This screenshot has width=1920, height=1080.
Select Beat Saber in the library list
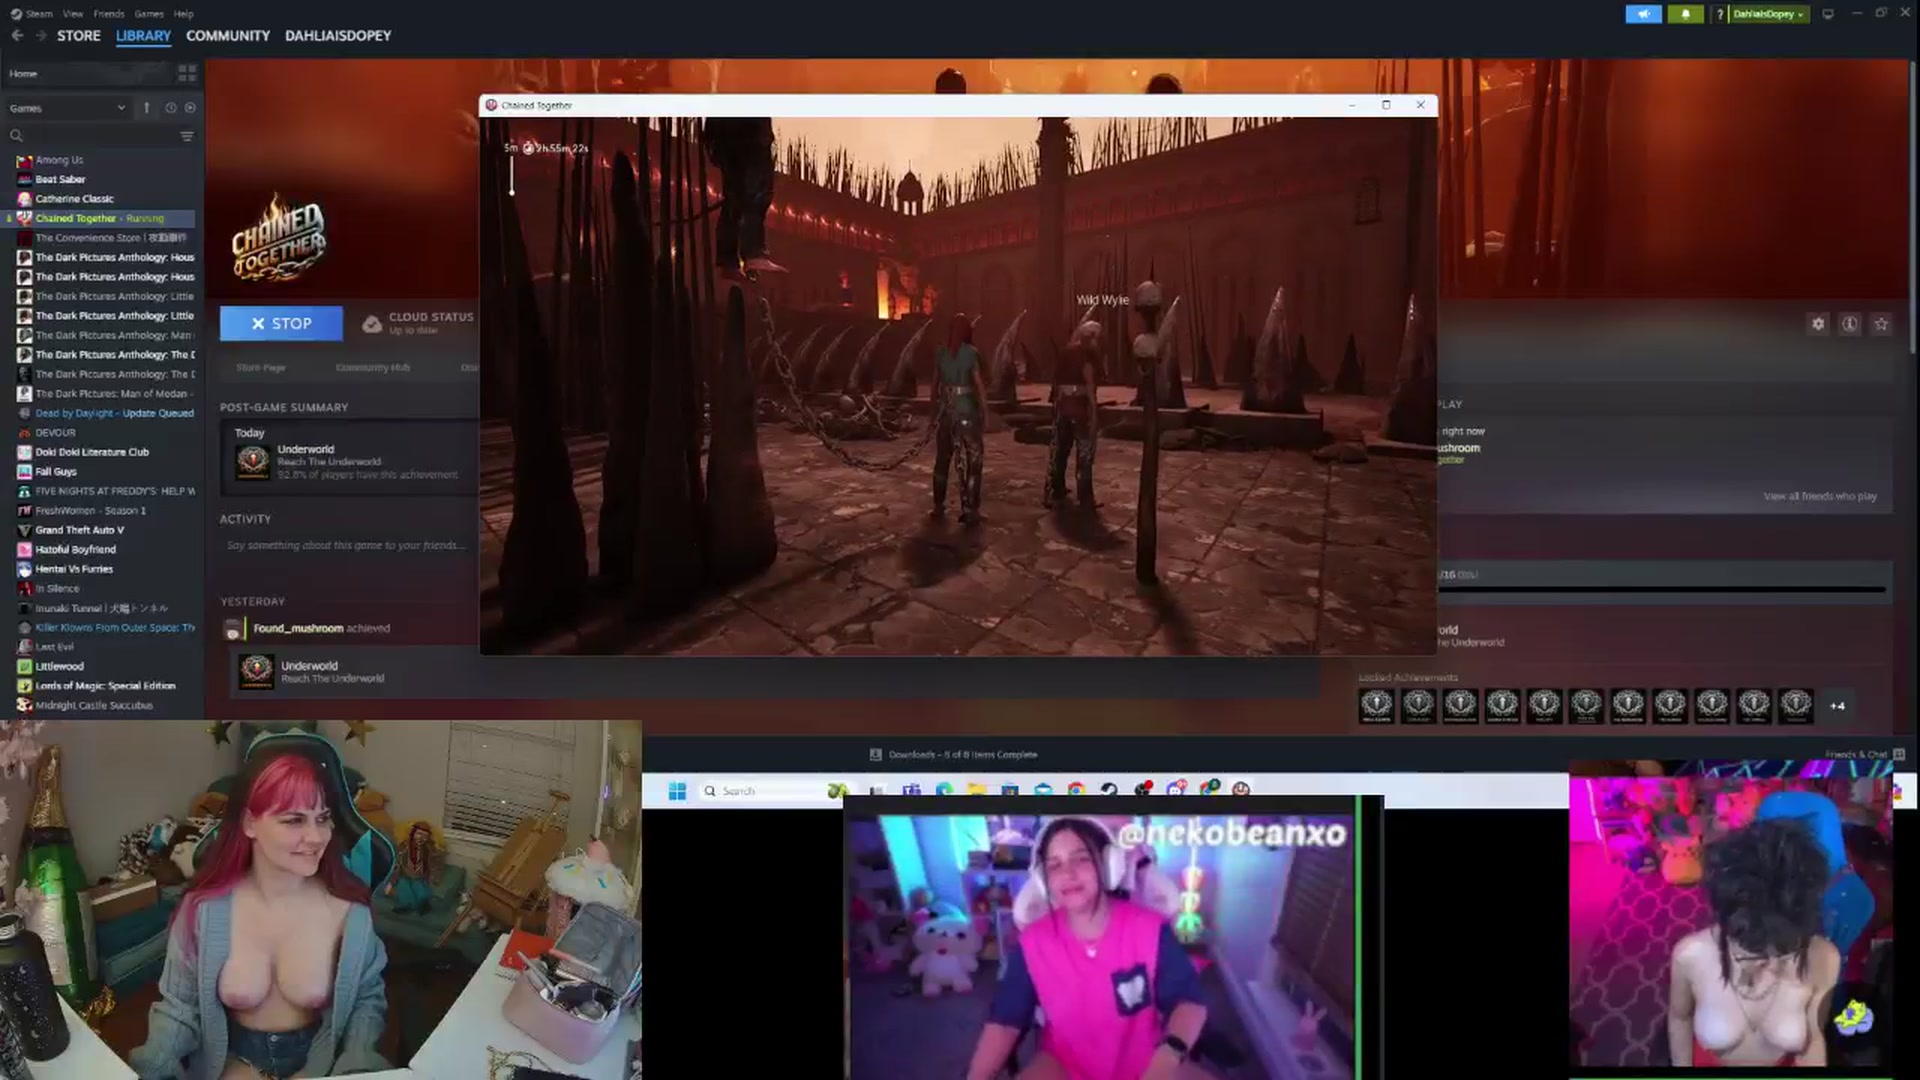tap(60, 180)
